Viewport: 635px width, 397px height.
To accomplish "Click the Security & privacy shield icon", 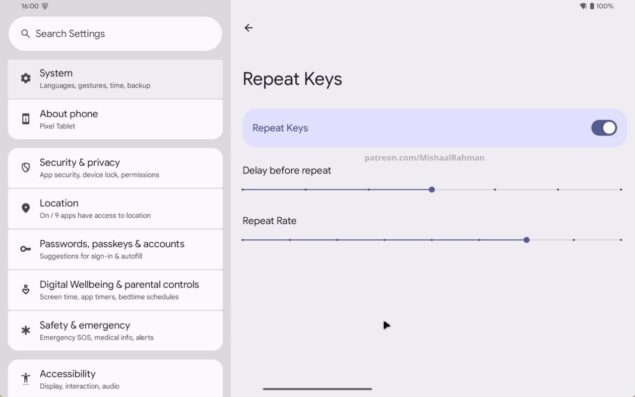I will point(26,168).
